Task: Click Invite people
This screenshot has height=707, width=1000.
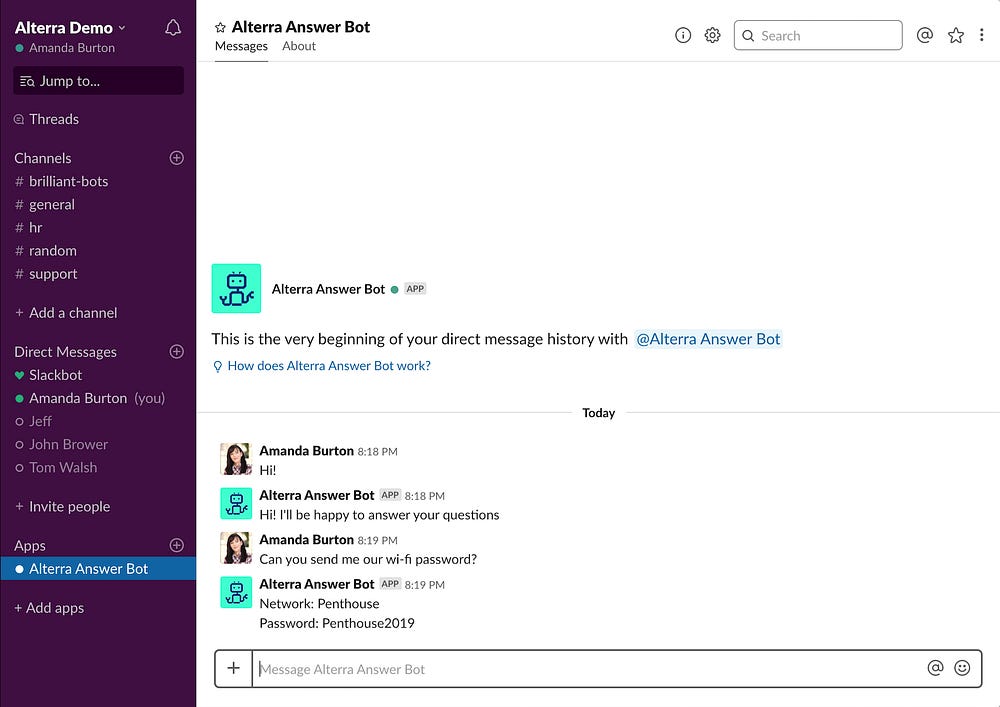Action: coord(62,507)
